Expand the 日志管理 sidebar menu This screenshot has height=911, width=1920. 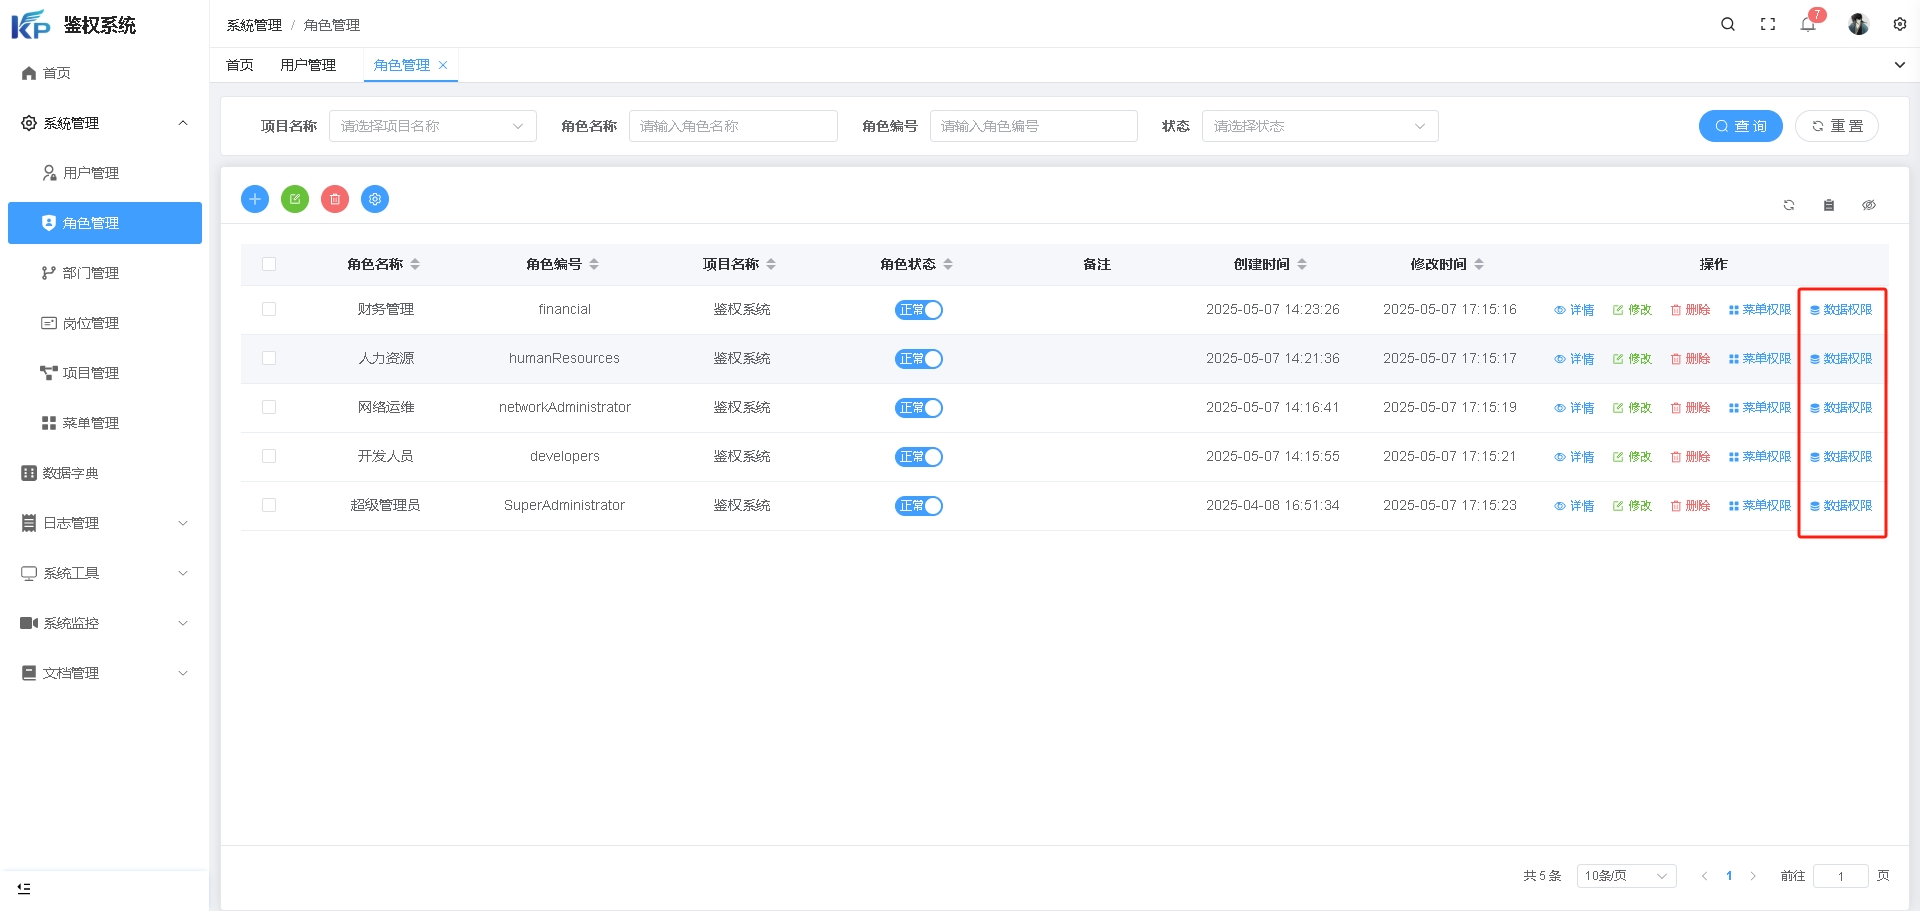click(104, 523)
